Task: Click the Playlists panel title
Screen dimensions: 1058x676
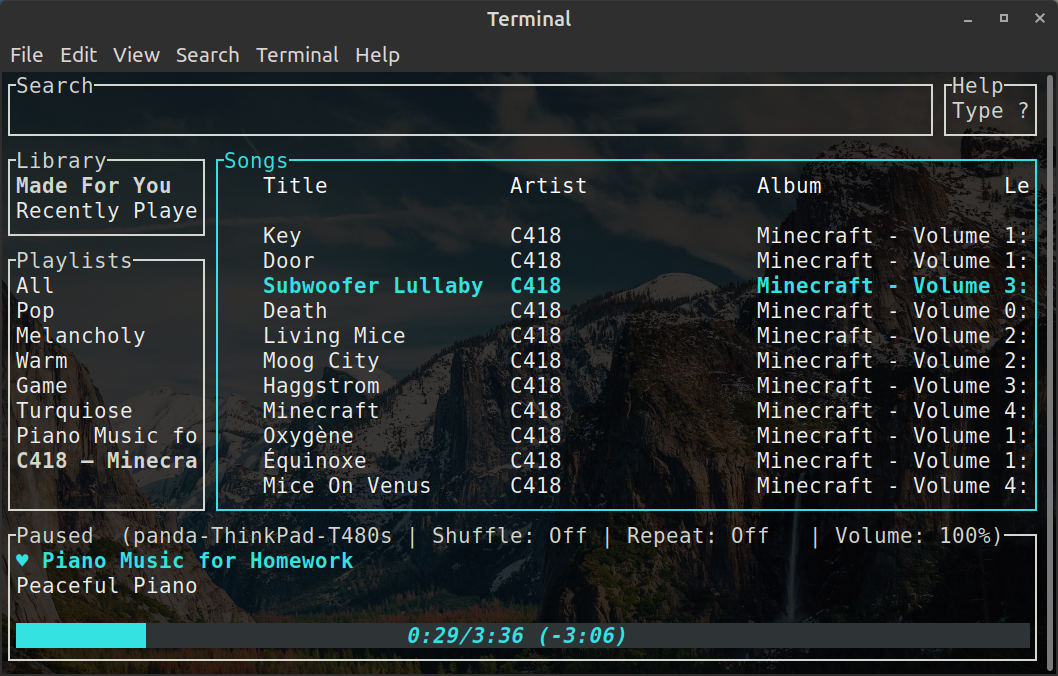Action: [74, 261]
